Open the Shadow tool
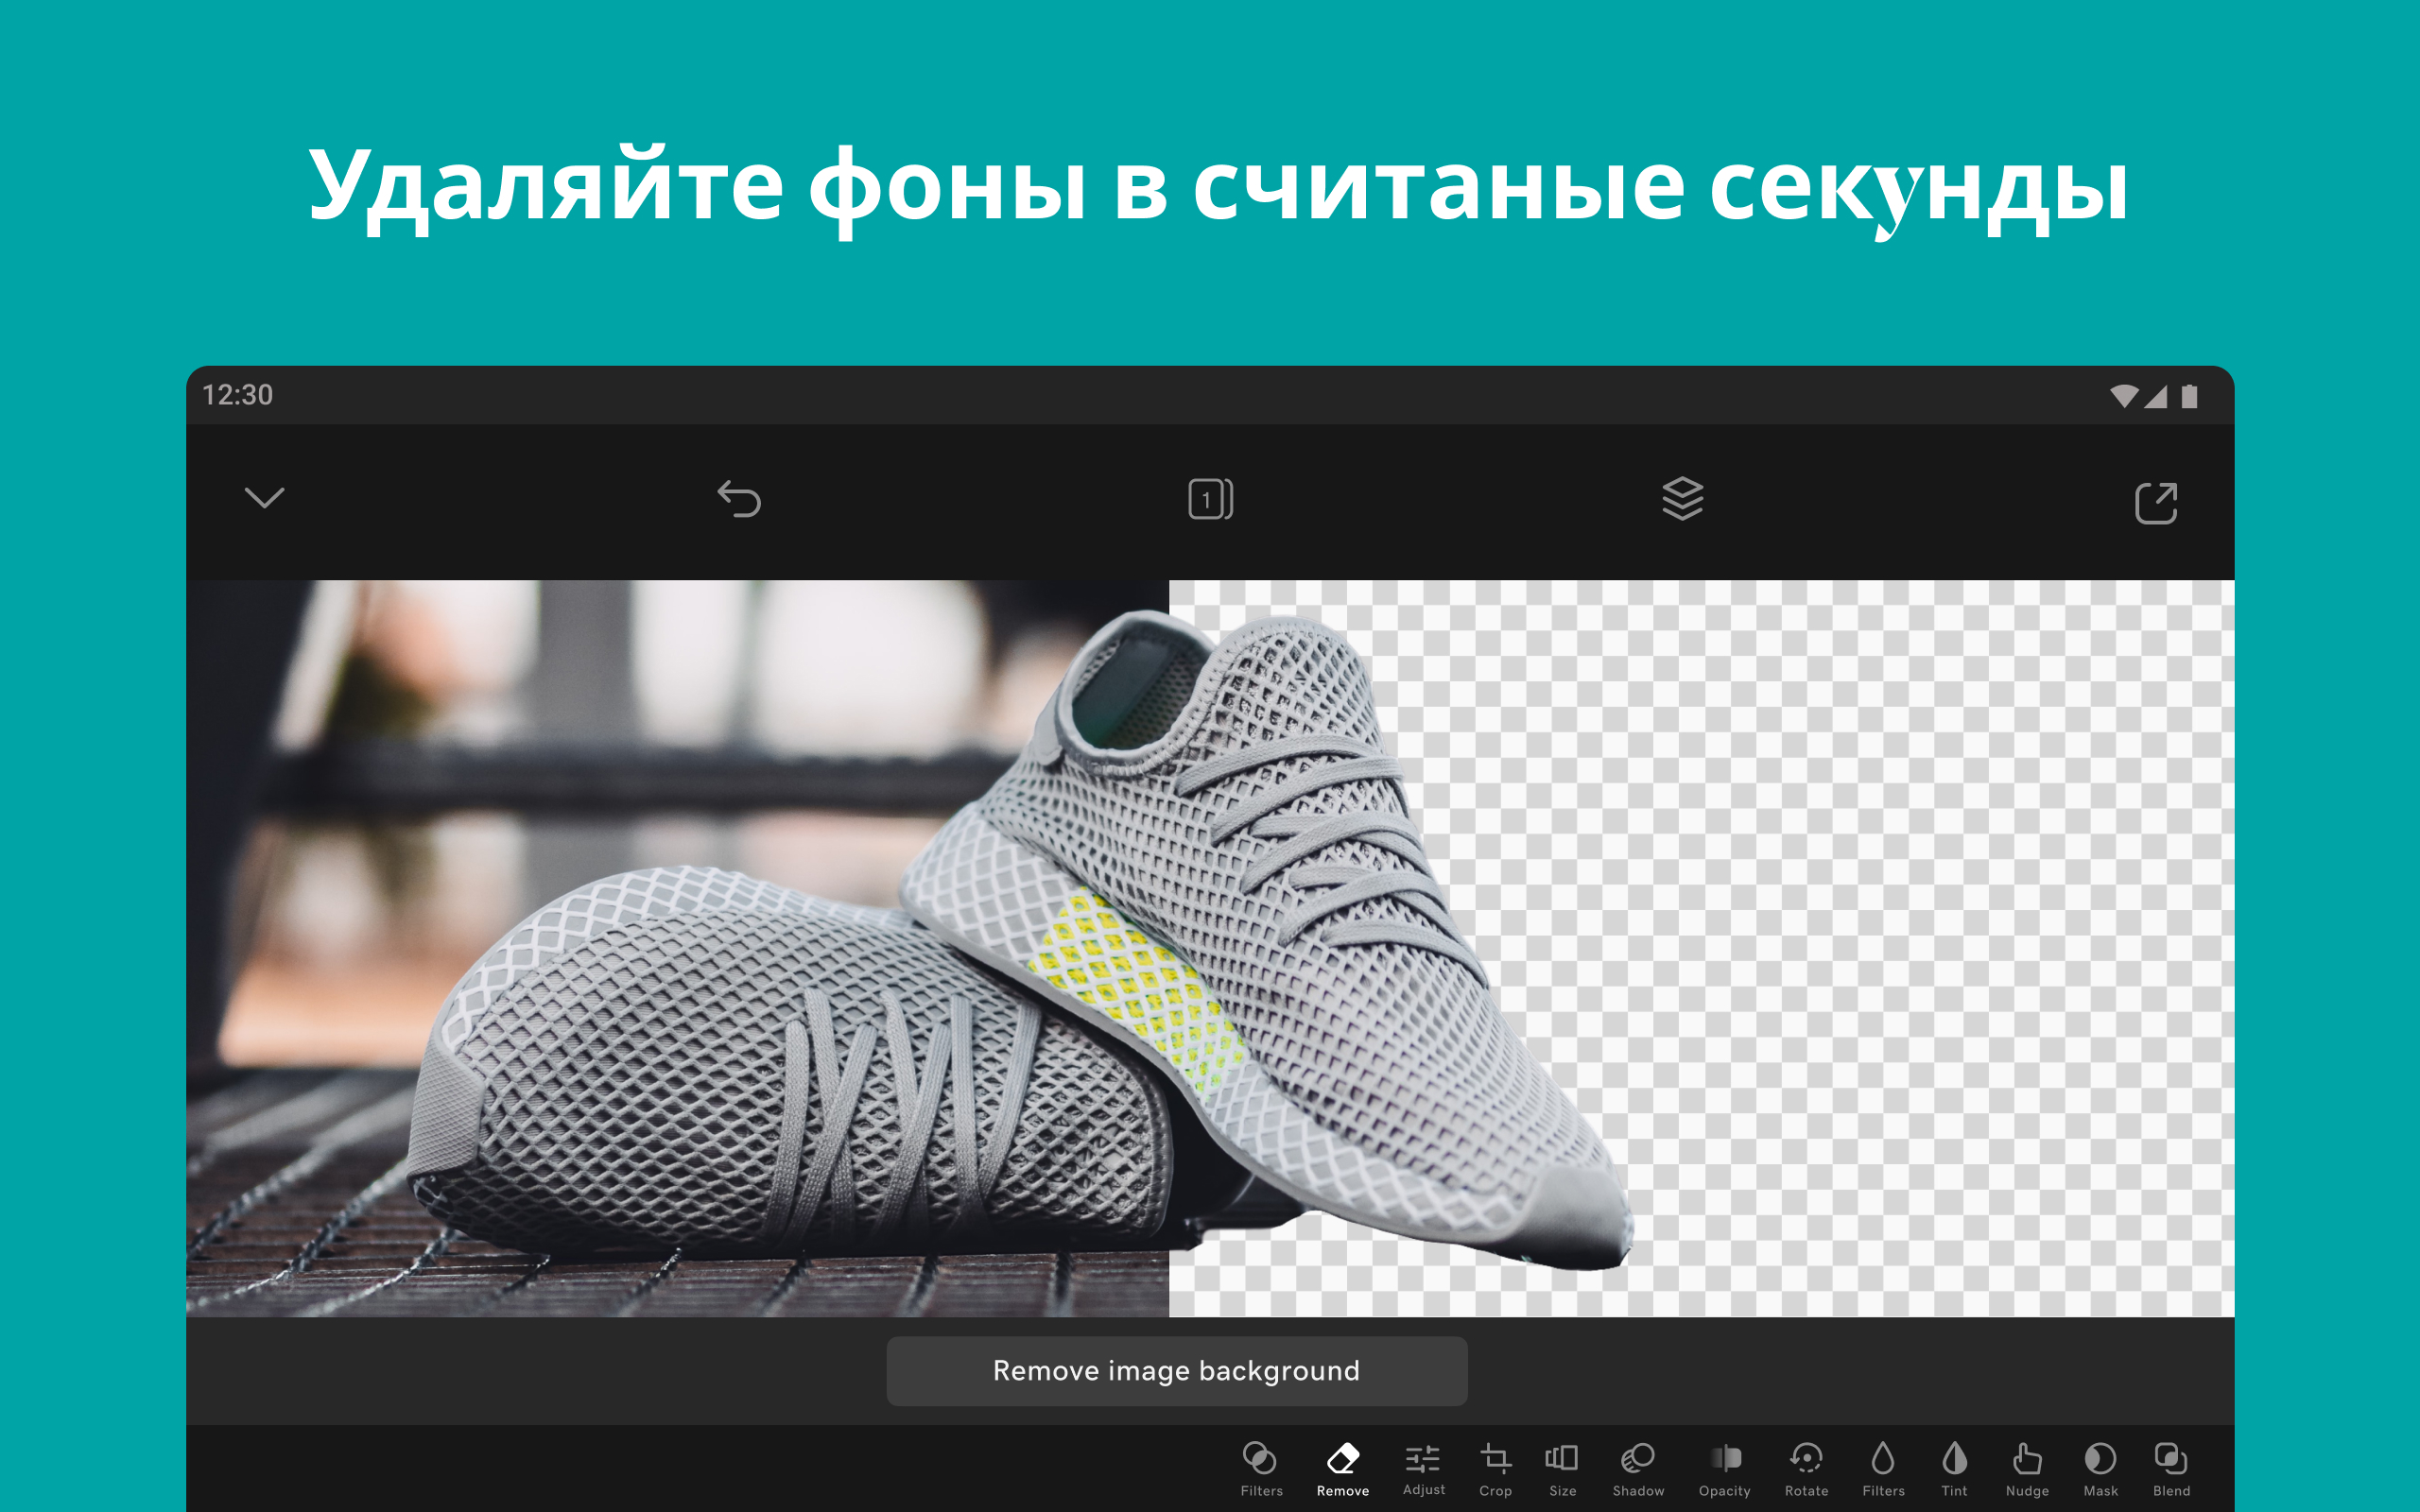2420x1512 pixels. click(x=1638, y=1469)
